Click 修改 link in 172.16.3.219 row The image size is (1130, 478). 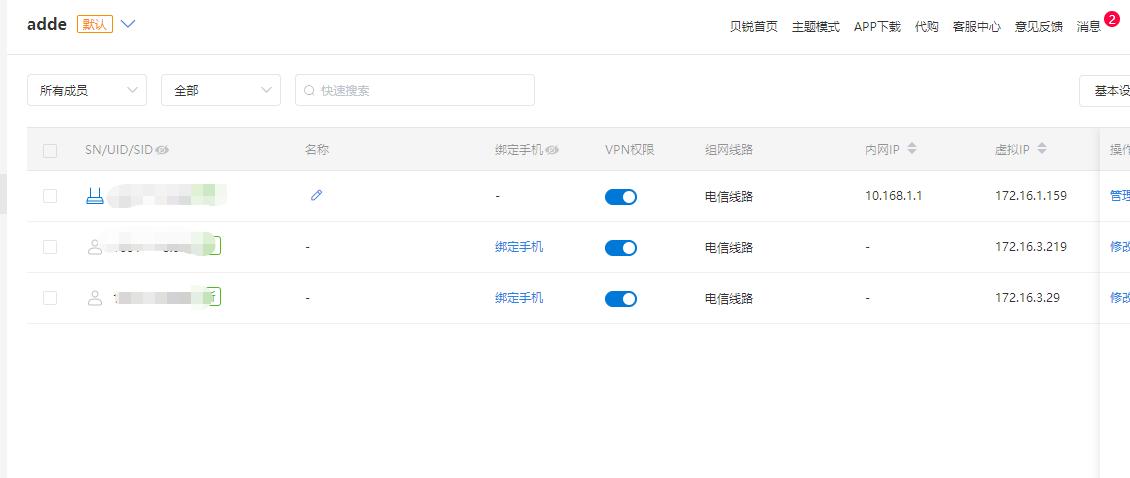(x=1120, y=247)
